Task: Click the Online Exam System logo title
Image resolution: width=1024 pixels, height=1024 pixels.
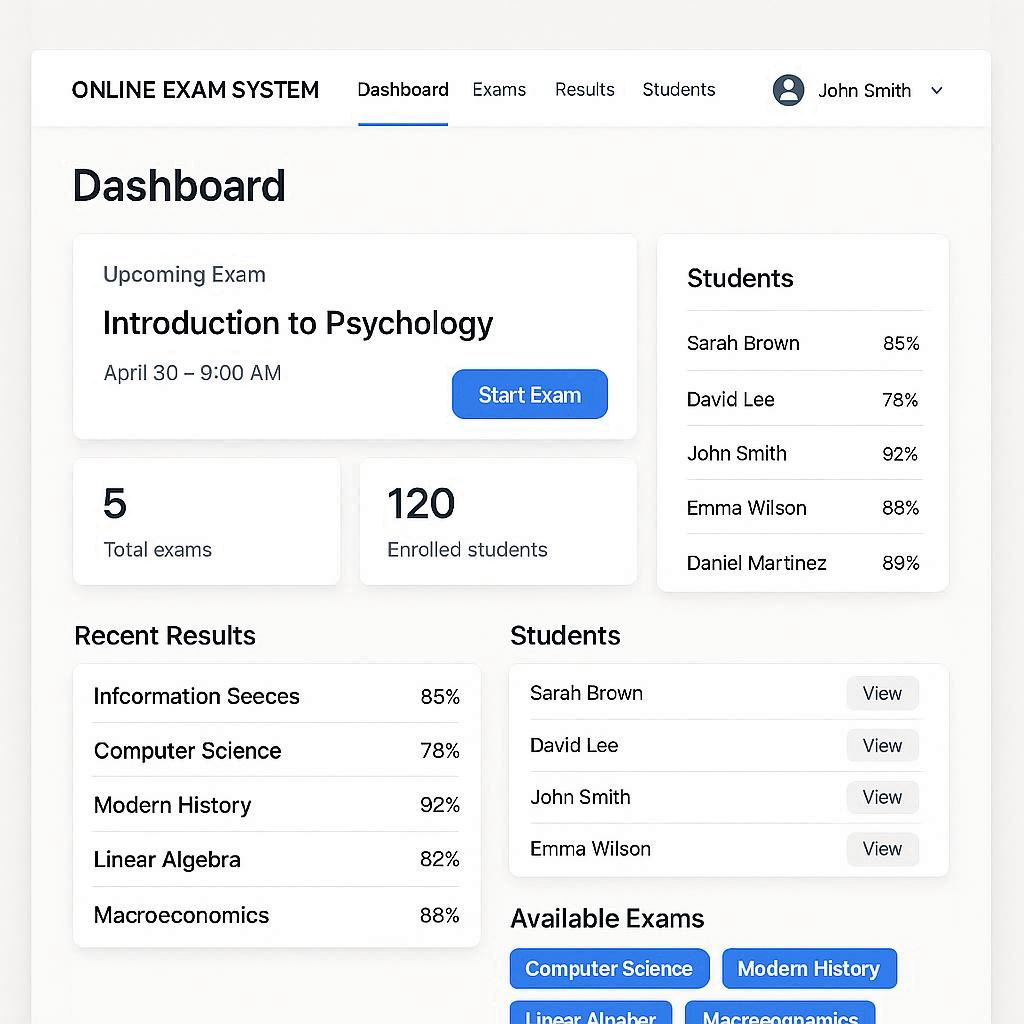Action: pos(195,90)
